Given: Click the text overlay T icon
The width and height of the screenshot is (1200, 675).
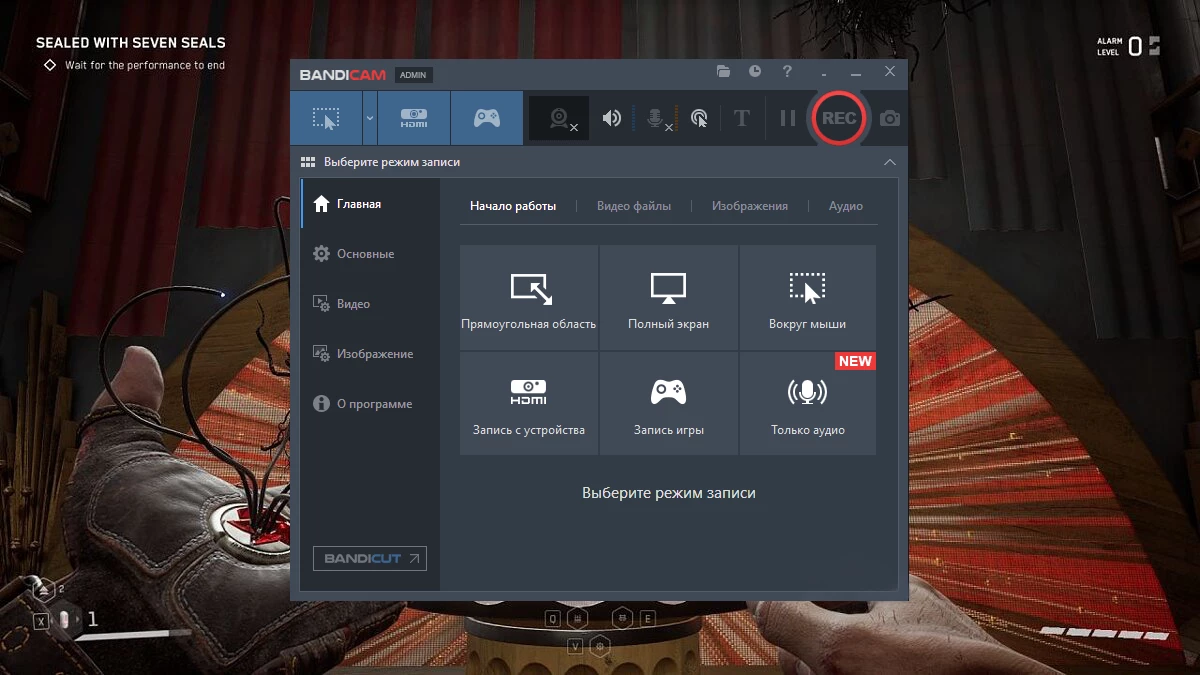Looking at the screenshot, I should [741, 119].
